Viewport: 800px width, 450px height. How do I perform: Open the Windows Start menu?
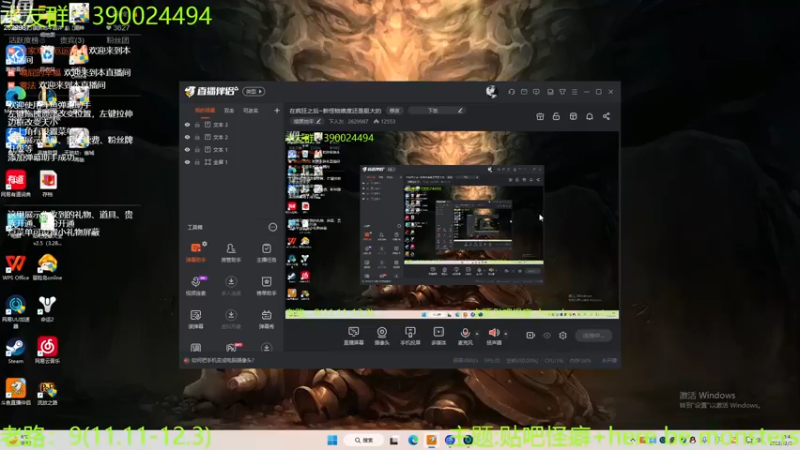[x=332, y=440]
